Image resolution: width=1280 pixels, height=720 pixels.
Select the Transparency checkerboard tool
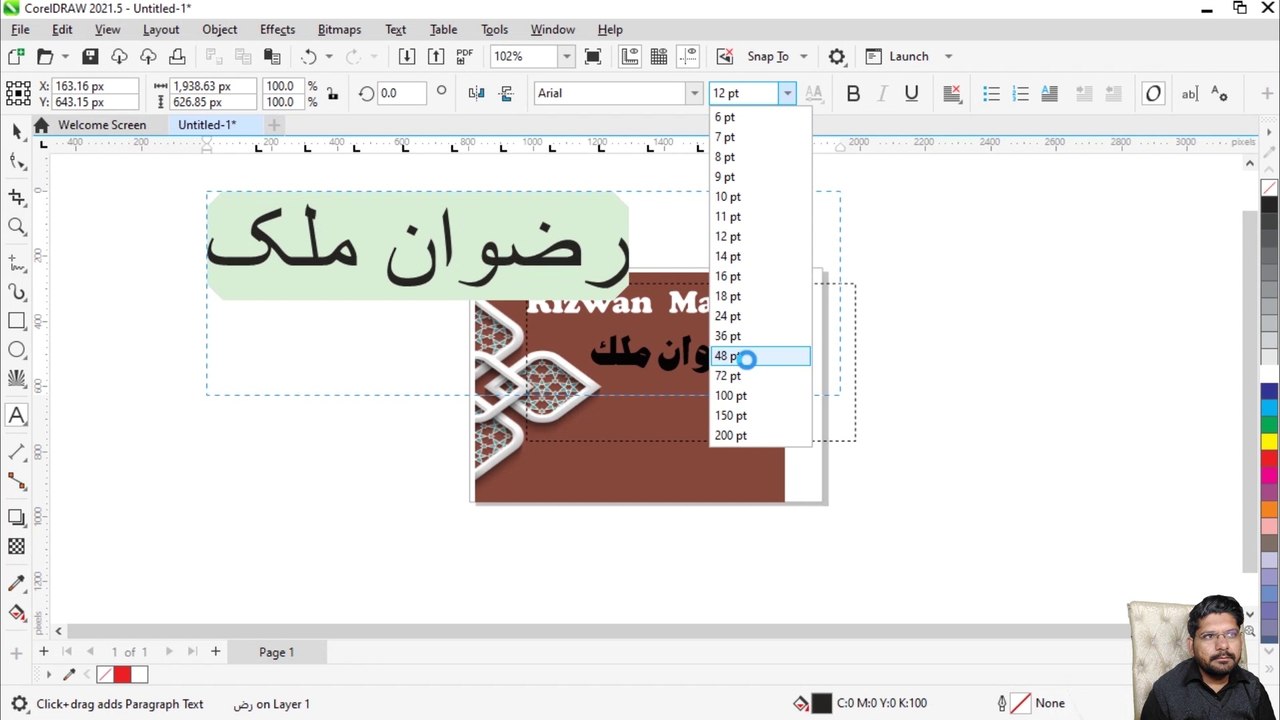pyautogui.click(x=17, y=546)
